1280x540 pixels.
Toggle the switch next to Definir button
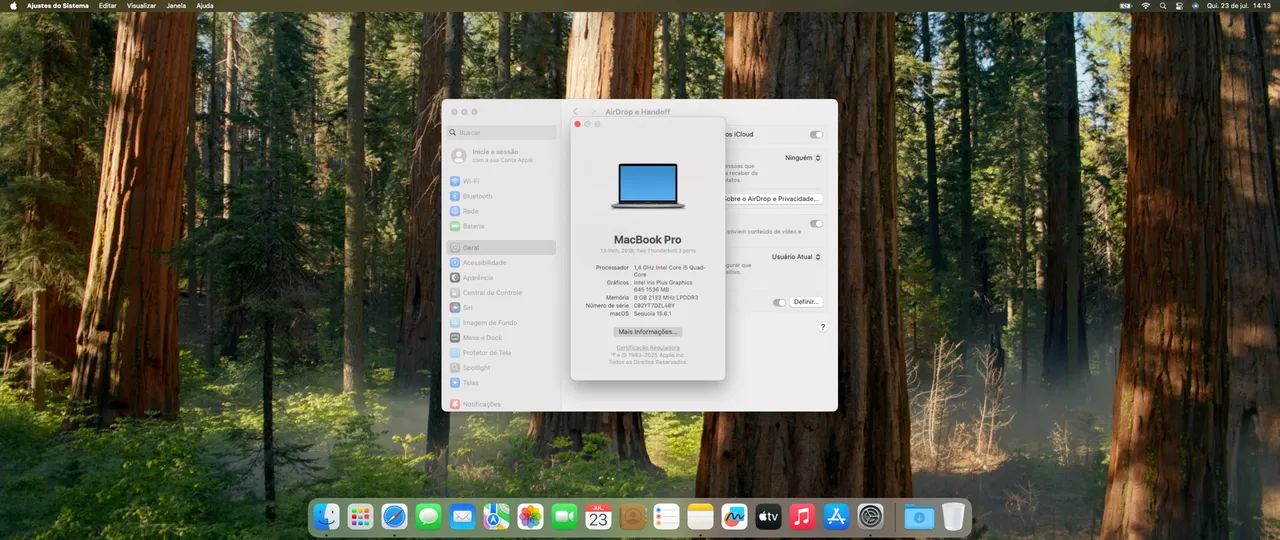click(779, 302)
